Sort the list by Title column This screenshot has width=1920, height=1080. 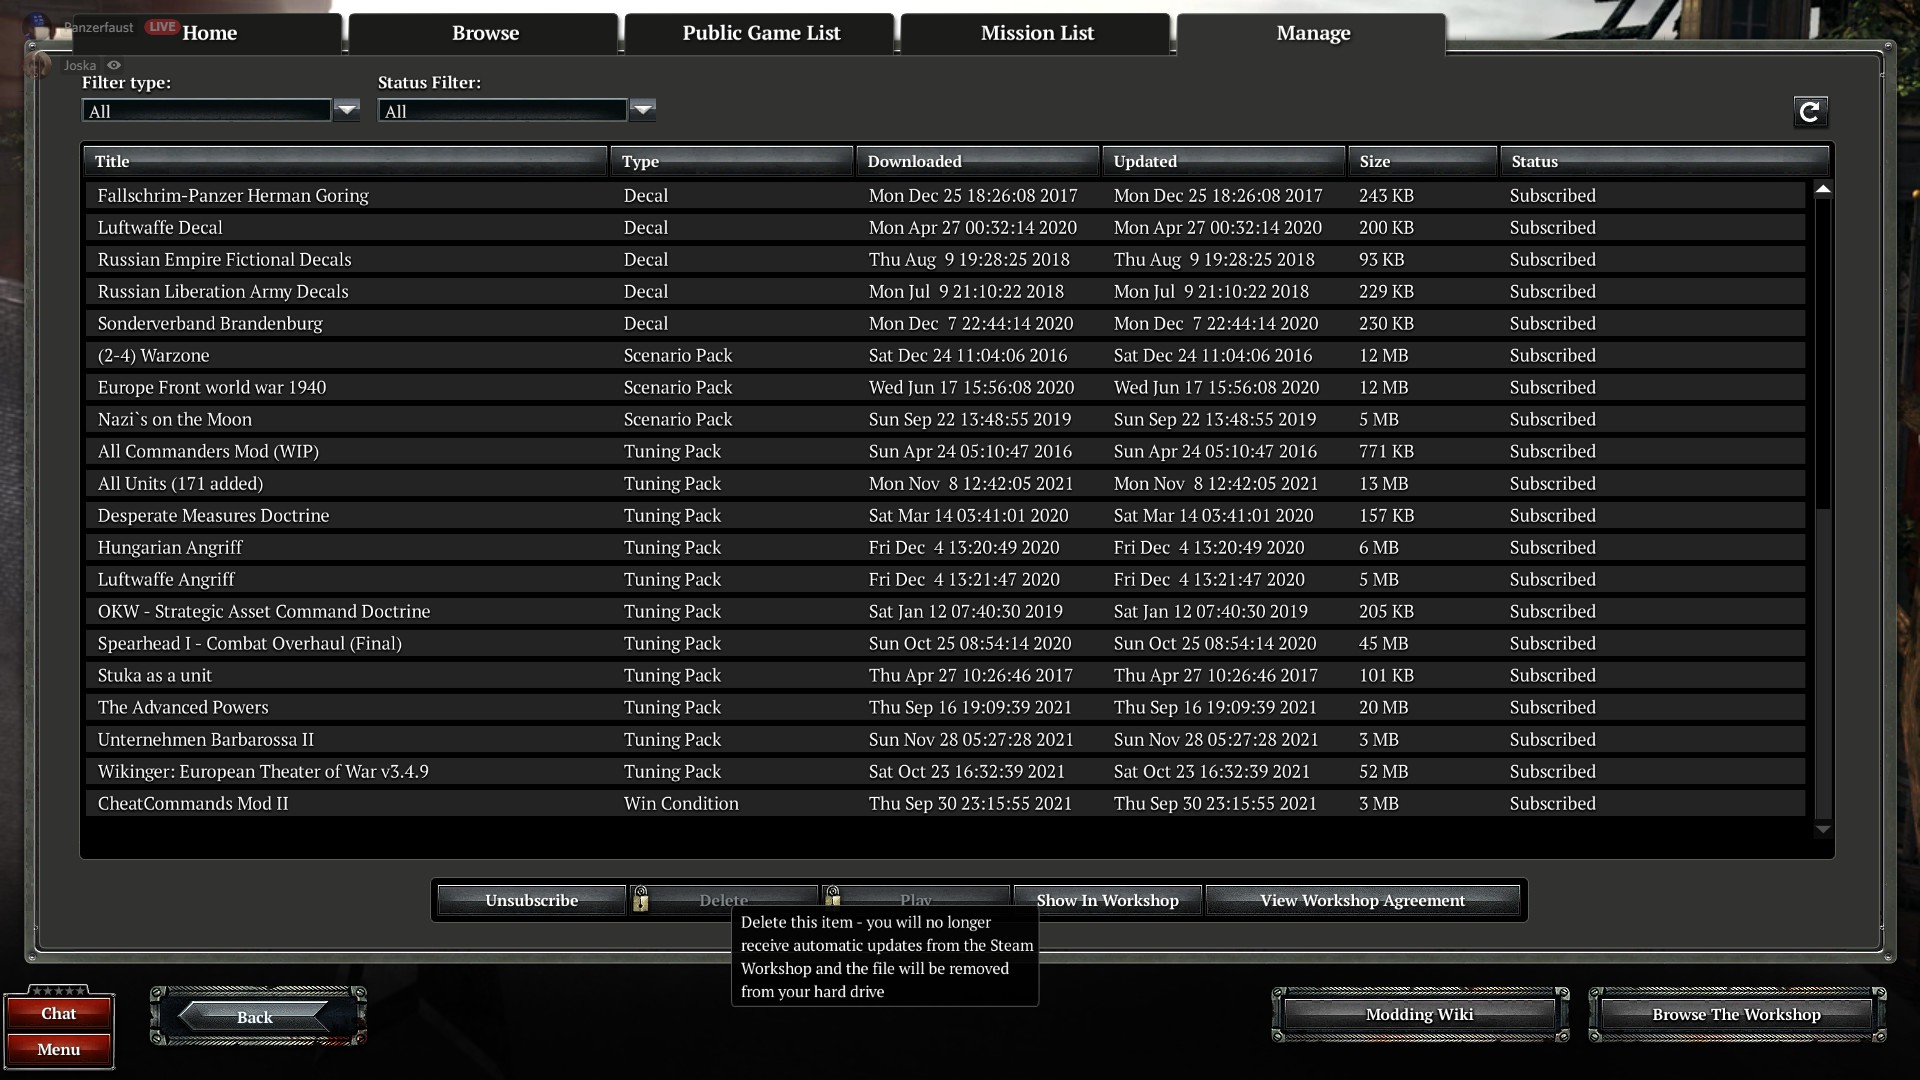(x=345, y=161)
